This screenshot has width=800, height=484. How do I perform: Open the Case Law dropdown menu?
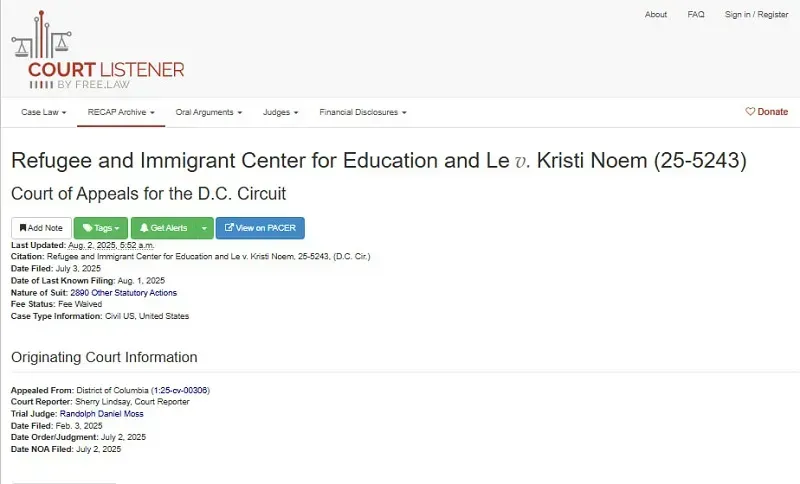[x=44, y=112]
